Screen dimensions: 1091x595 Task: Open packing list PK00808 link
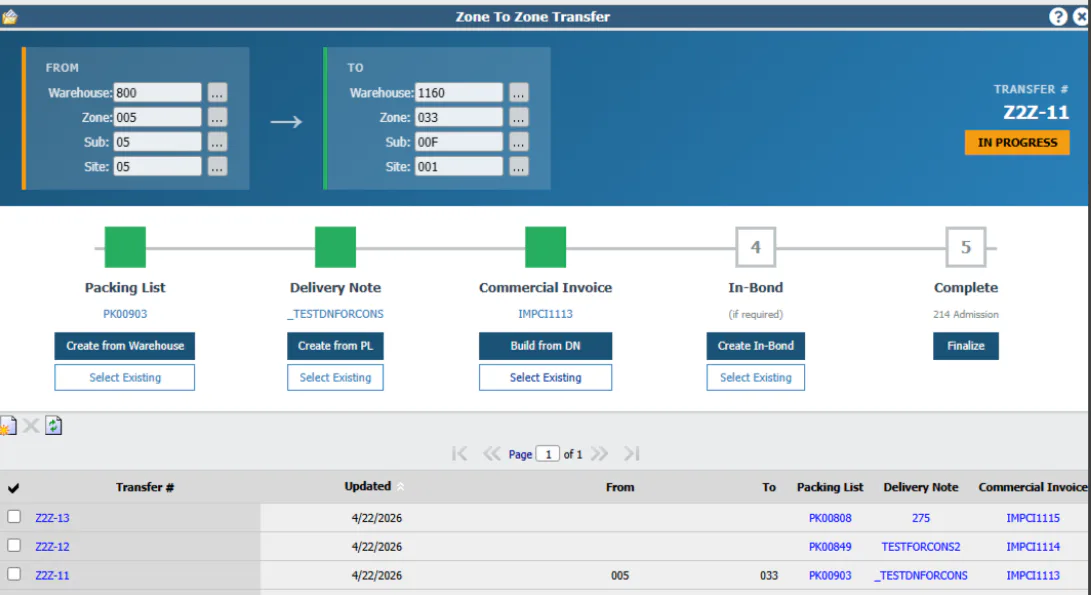tap(830, 518)
